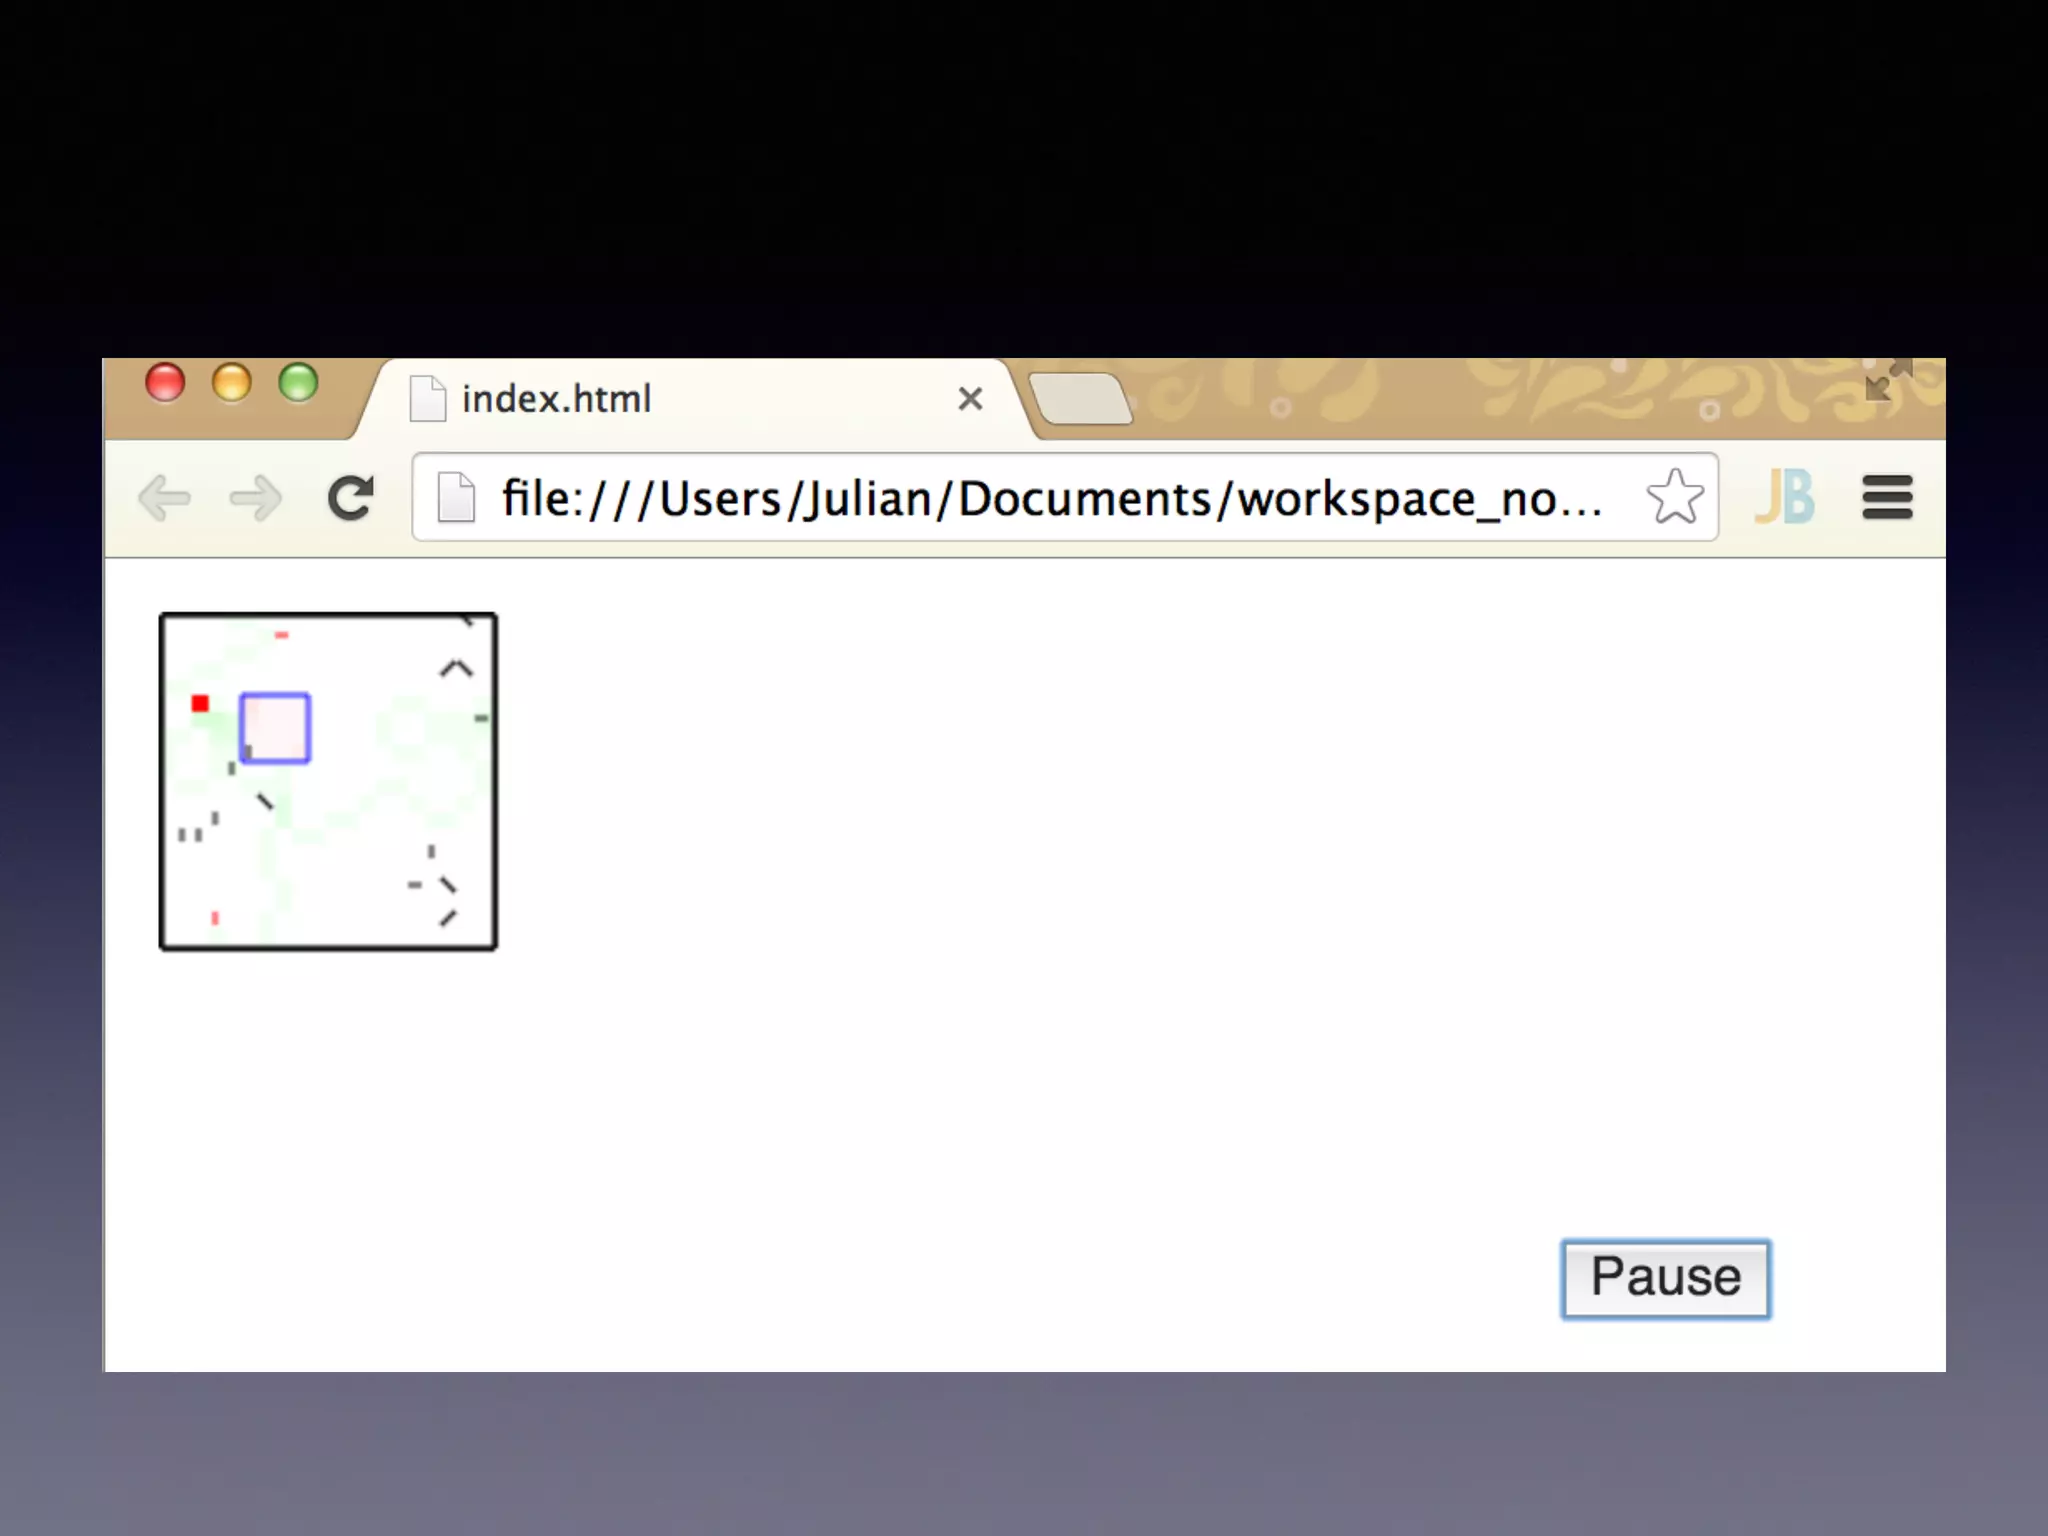Click the back navigation arrow
The height and width of the screenshot is (1536, 2048).
(x=165, y=498)
